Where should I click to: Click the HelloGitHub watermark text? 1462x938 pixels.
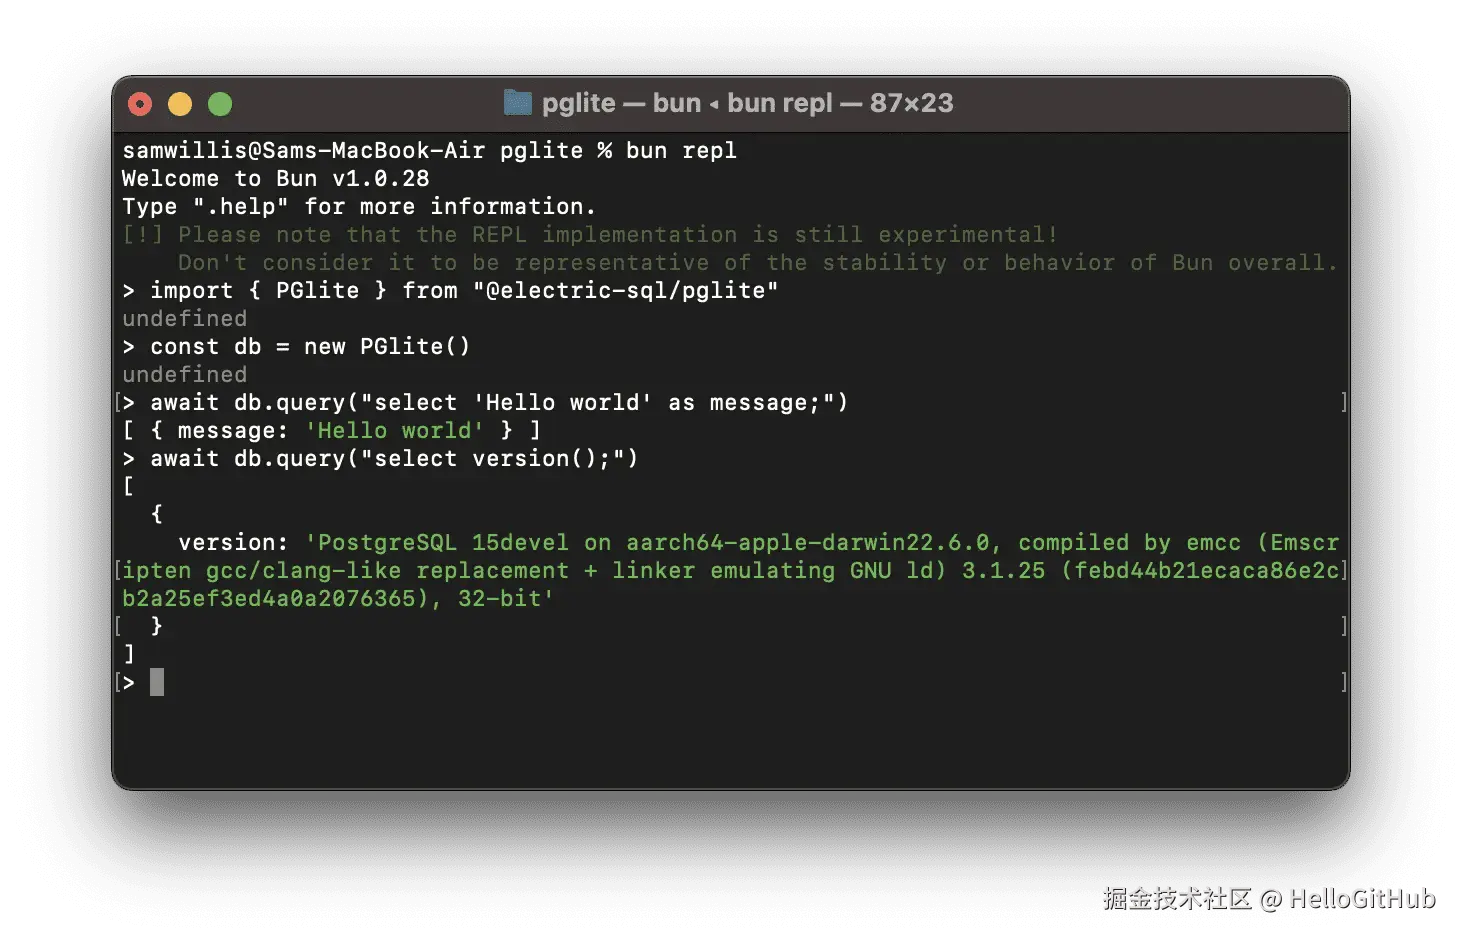[x=1362, y=899]
